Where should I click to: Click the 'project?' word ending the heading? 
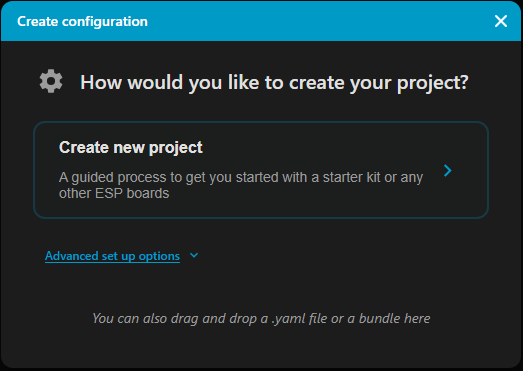tap(433, 83)
